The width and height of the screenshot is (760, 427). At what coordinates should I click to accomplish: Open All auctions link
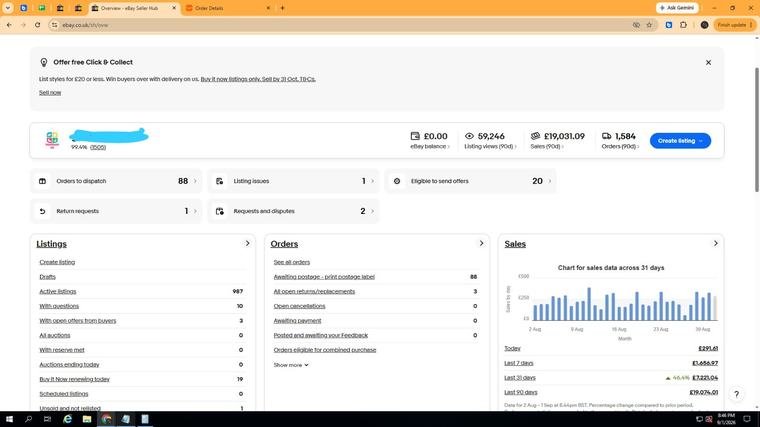click(x=55, y=335)
